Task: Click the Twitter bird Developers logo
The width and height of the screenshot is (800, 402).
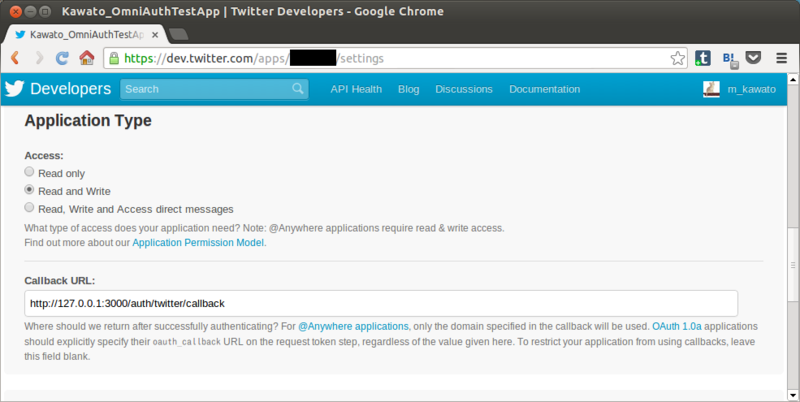Action: click(x=14, y=88)
